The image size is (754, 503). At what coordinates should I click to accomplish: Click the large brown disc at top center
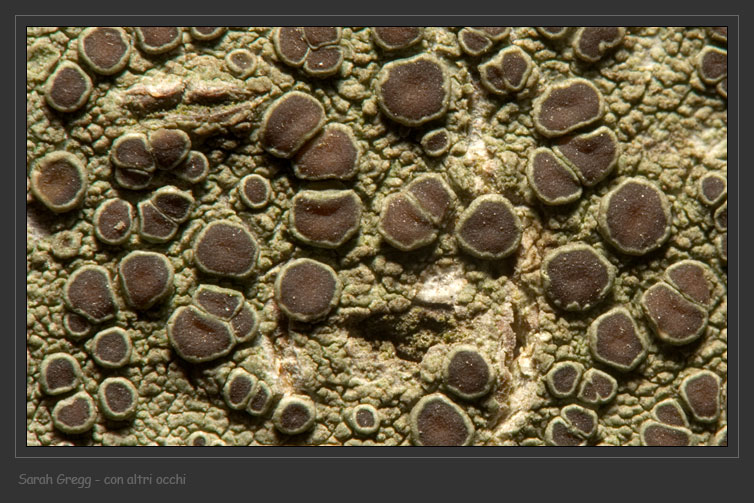pos(413,89)
